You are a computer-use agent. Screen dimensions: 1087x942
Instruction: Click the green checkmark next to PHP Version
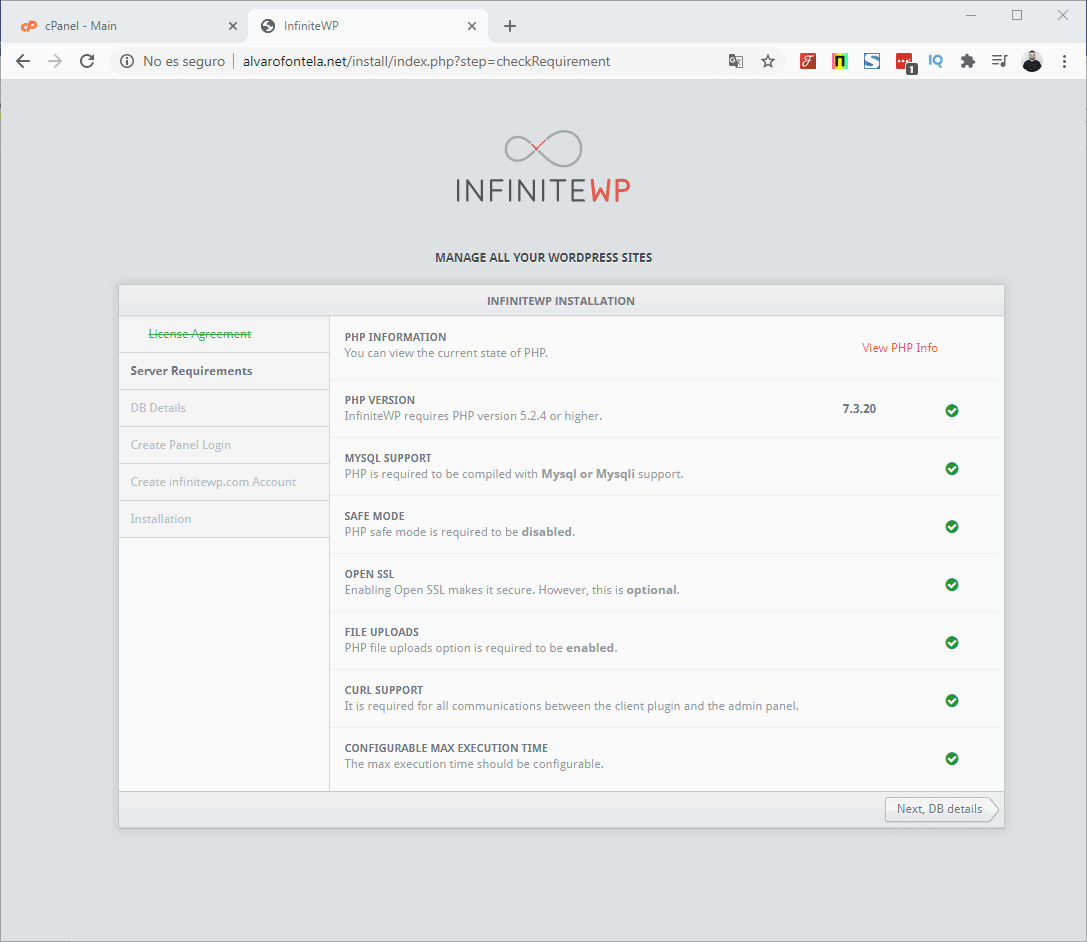coord(951,410)
